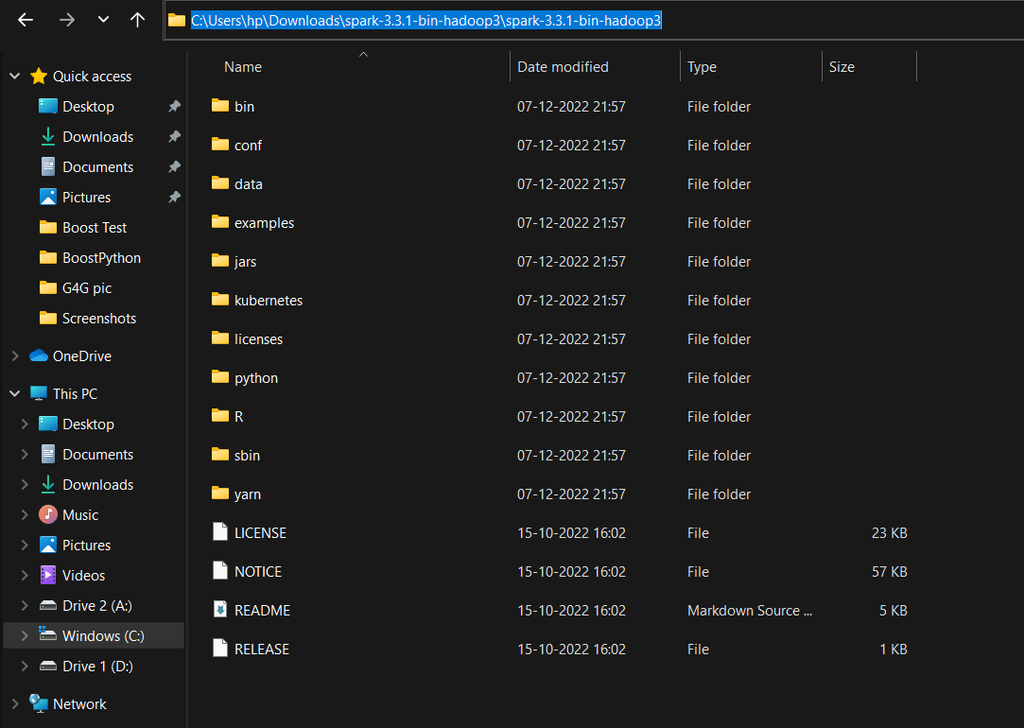Click NOTICE size '57 KB'

pyautogui.click(x=889, y=571)
